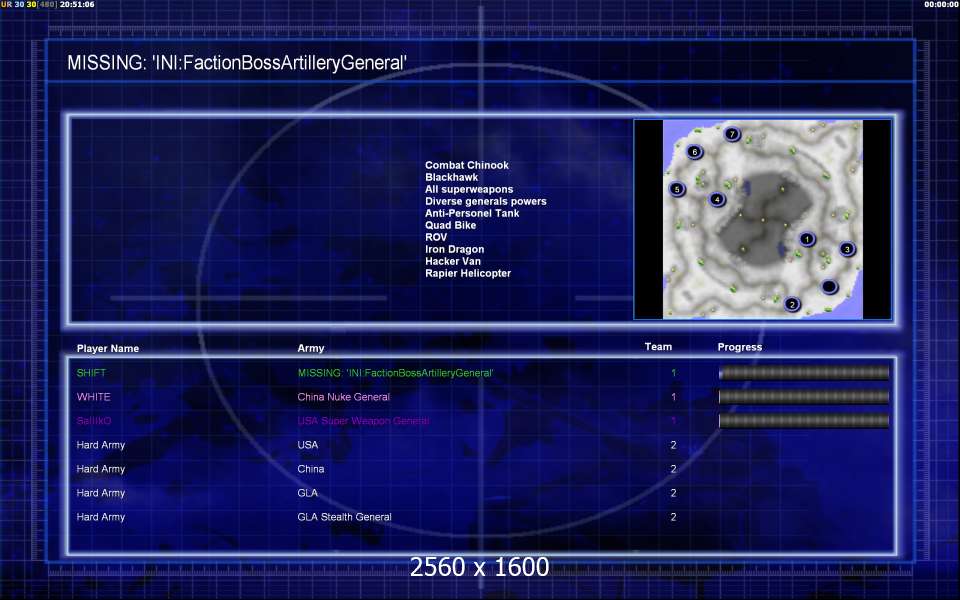Click the Progress column header
The height and width of the screenshot is (600, 960).
point(740,347)
